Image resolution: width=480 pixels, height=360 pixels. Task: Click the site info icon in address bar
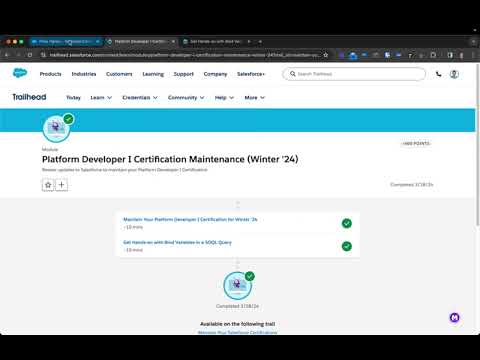click(x=43, y=55)
